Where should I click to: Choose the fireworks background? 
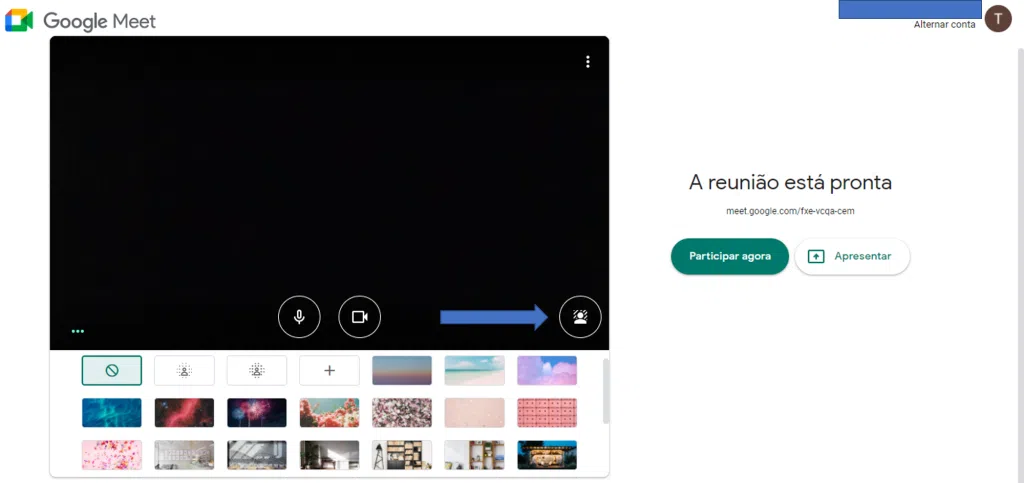point(257,413)
